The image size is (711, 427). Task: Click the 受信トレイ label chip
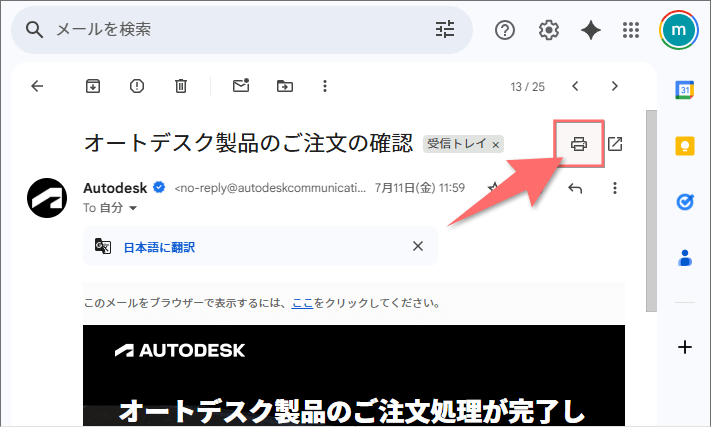[x=457, y=144]
